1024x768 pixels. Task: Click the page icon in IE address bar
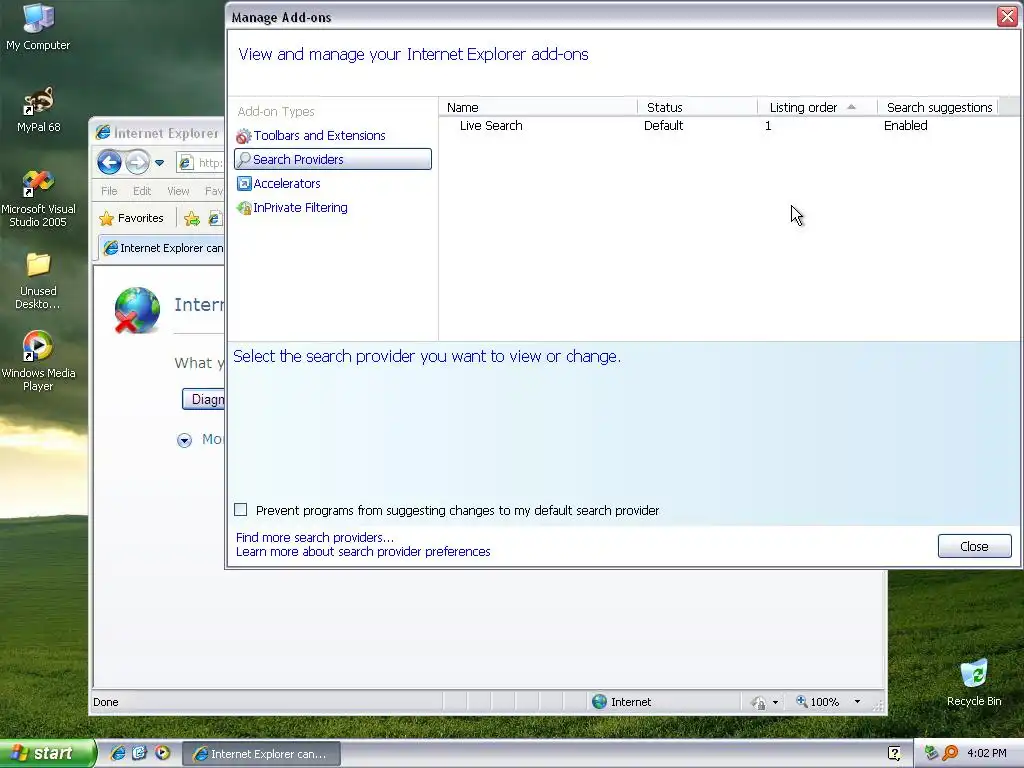186,163
